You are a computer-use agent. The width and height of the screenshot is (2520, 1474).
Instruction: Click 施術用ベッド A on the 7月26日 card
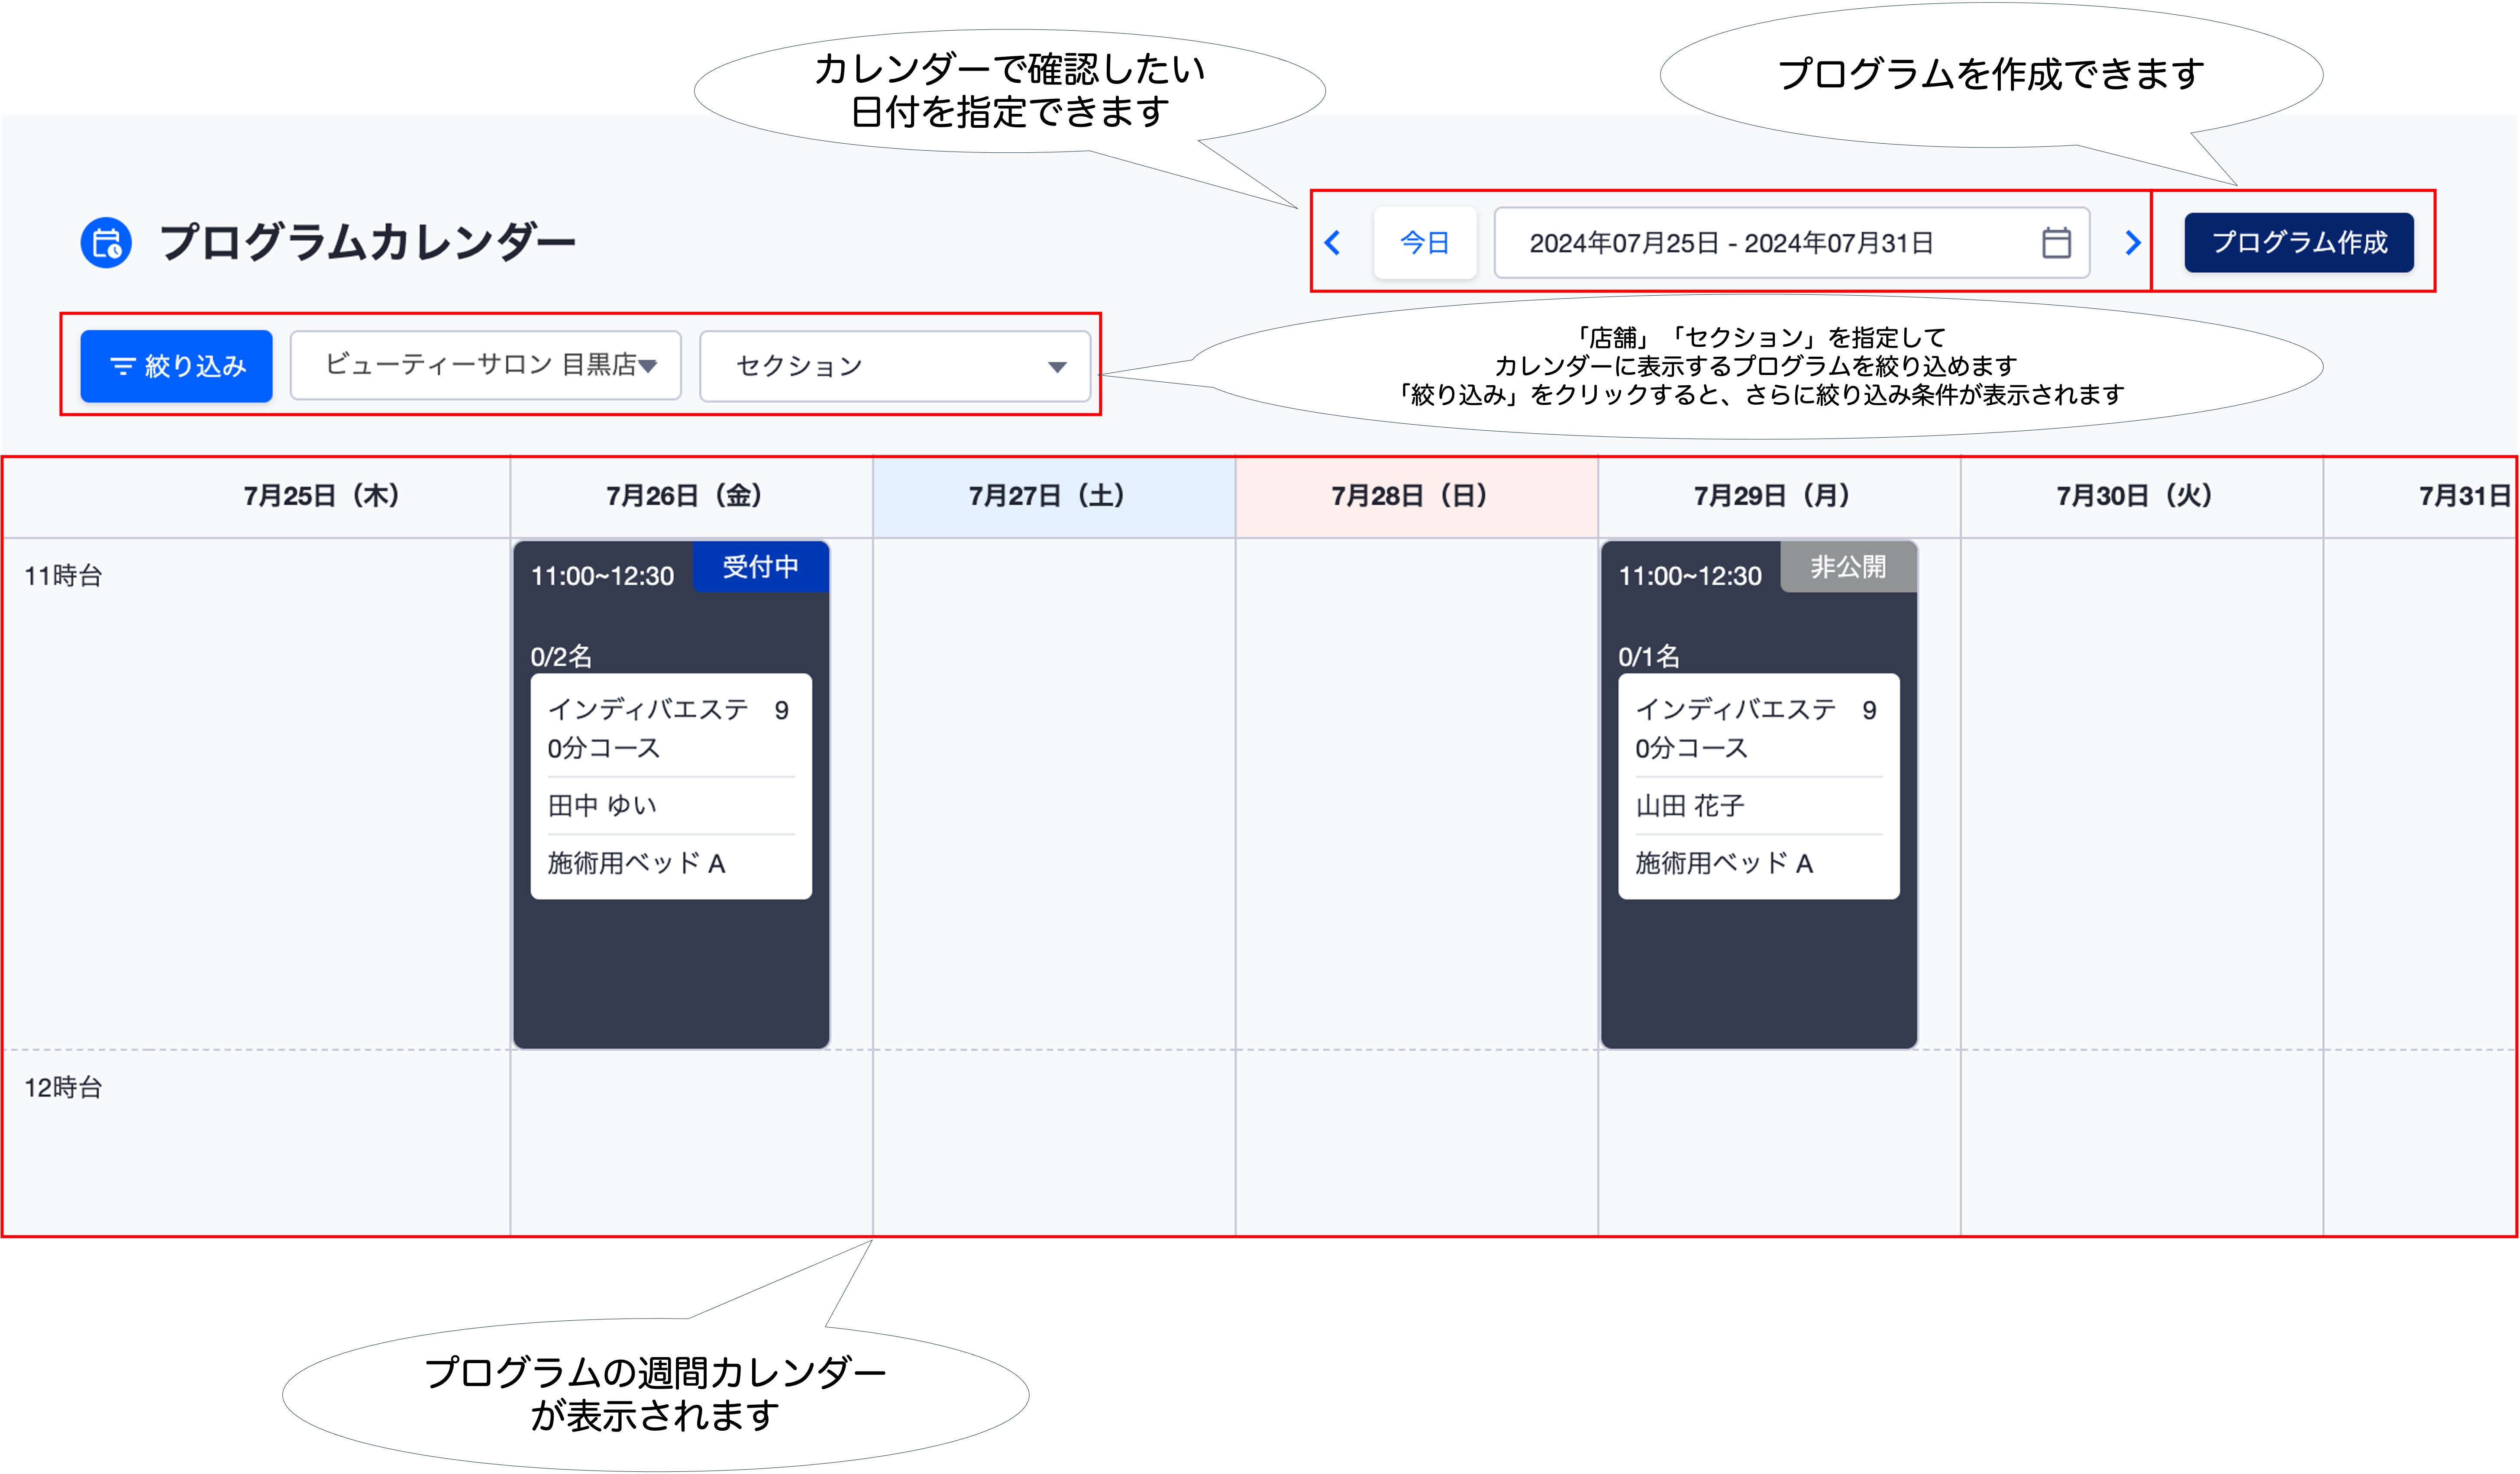pos(636,863)
